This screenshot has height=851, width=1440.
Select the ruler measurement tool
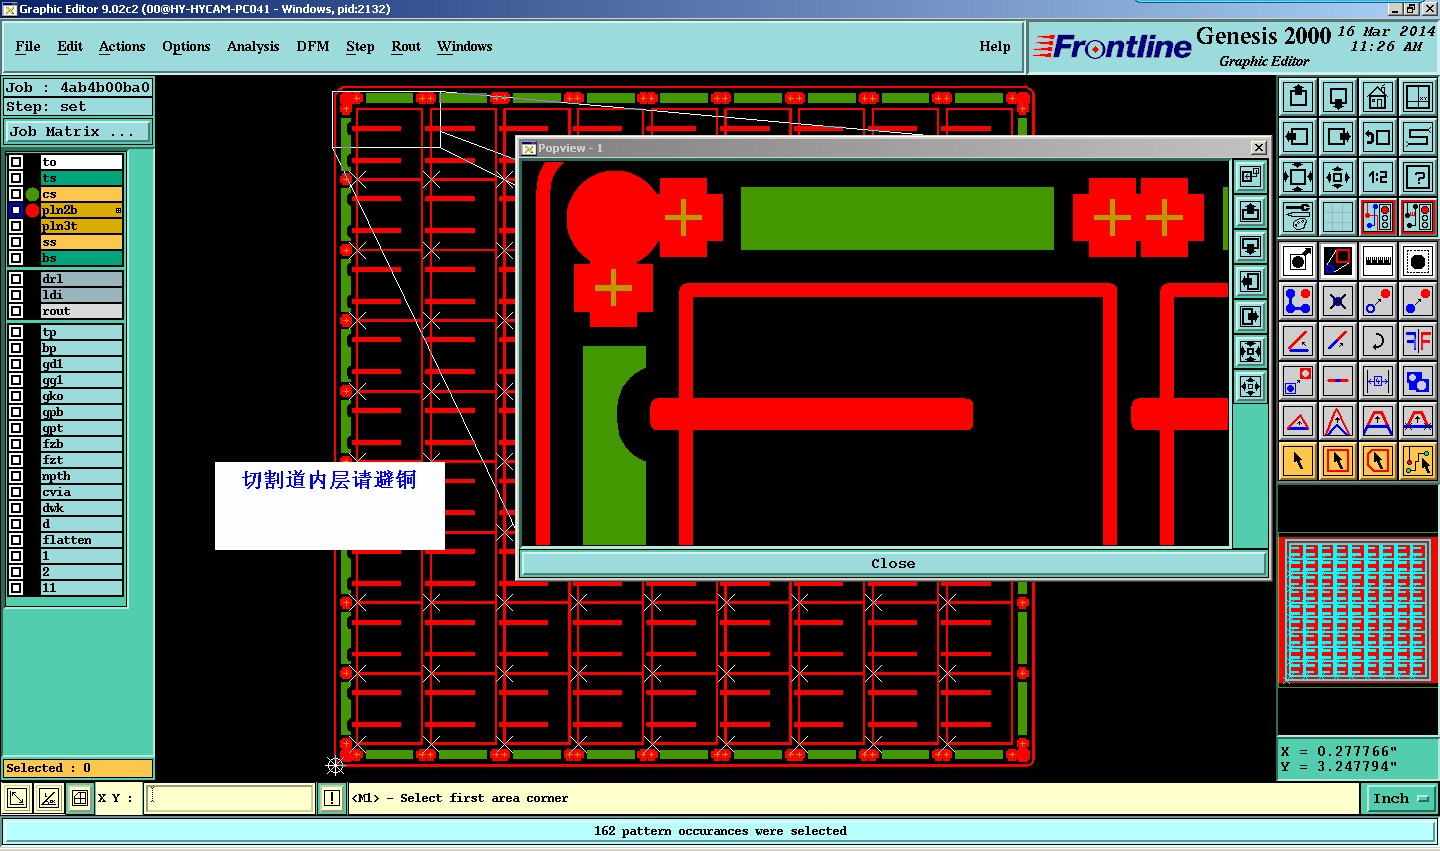pyautogui.click(x=1378, y=261)
